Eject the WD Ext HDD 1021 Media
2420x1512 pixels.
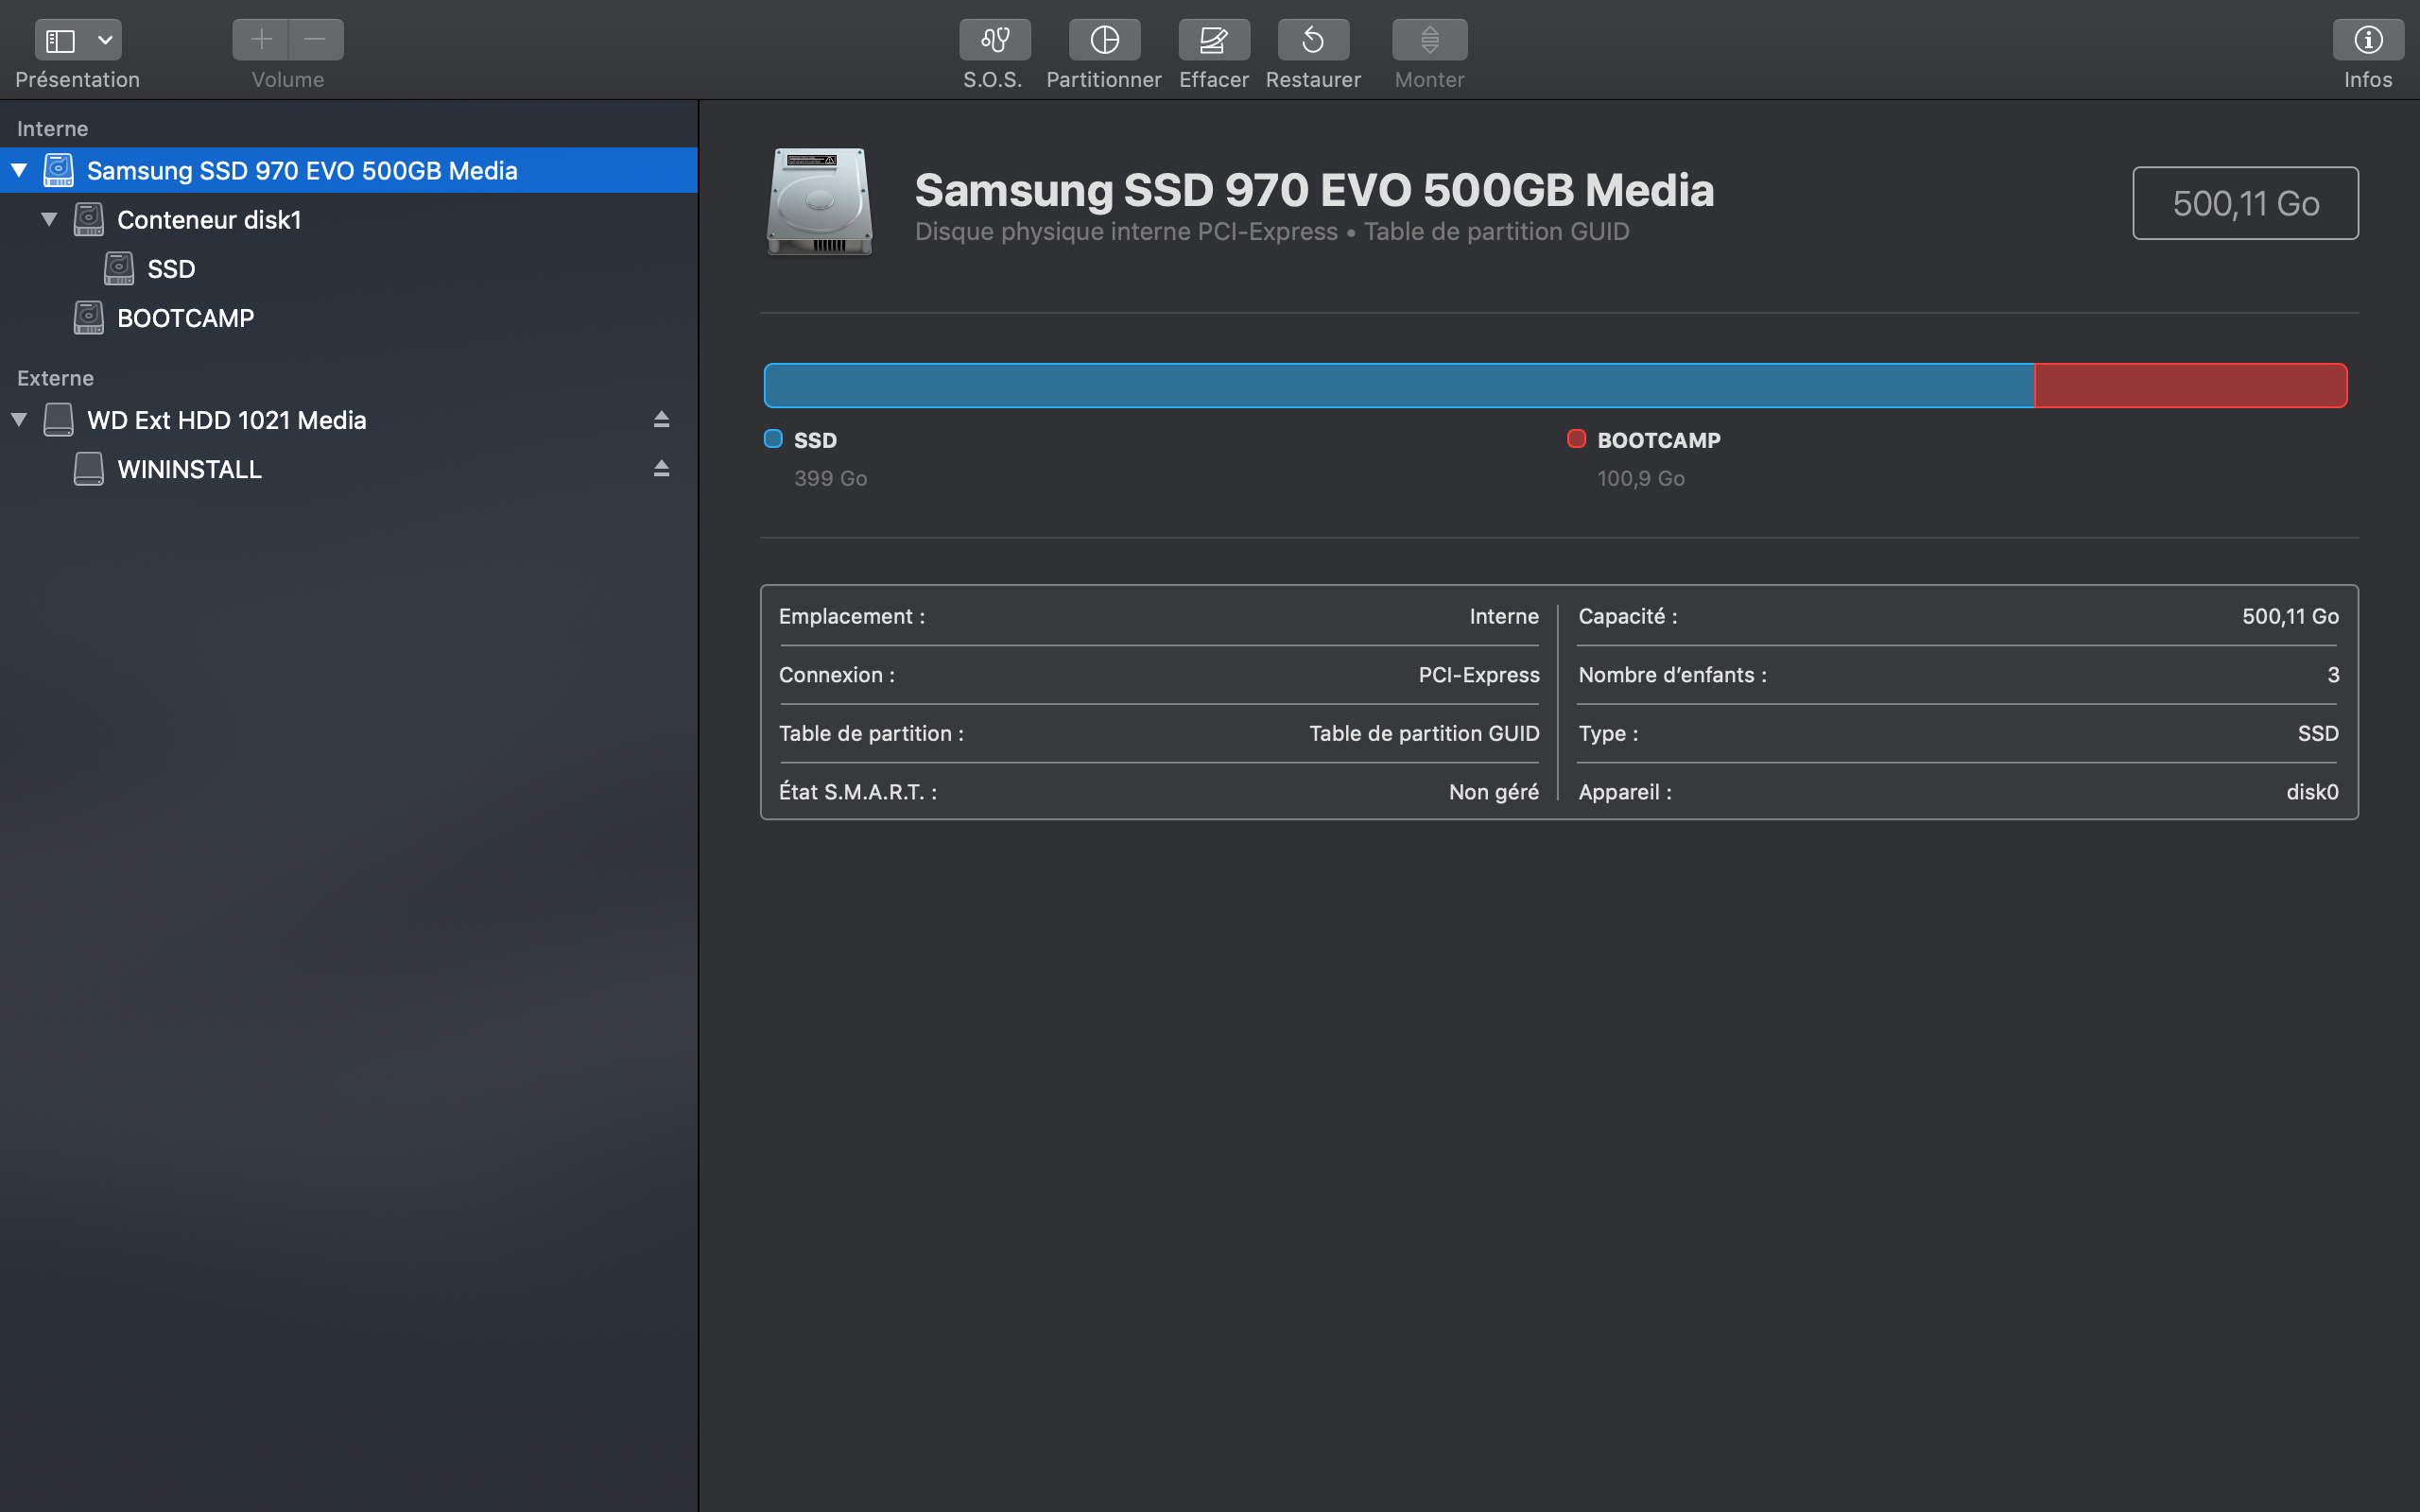click(661, 419)
